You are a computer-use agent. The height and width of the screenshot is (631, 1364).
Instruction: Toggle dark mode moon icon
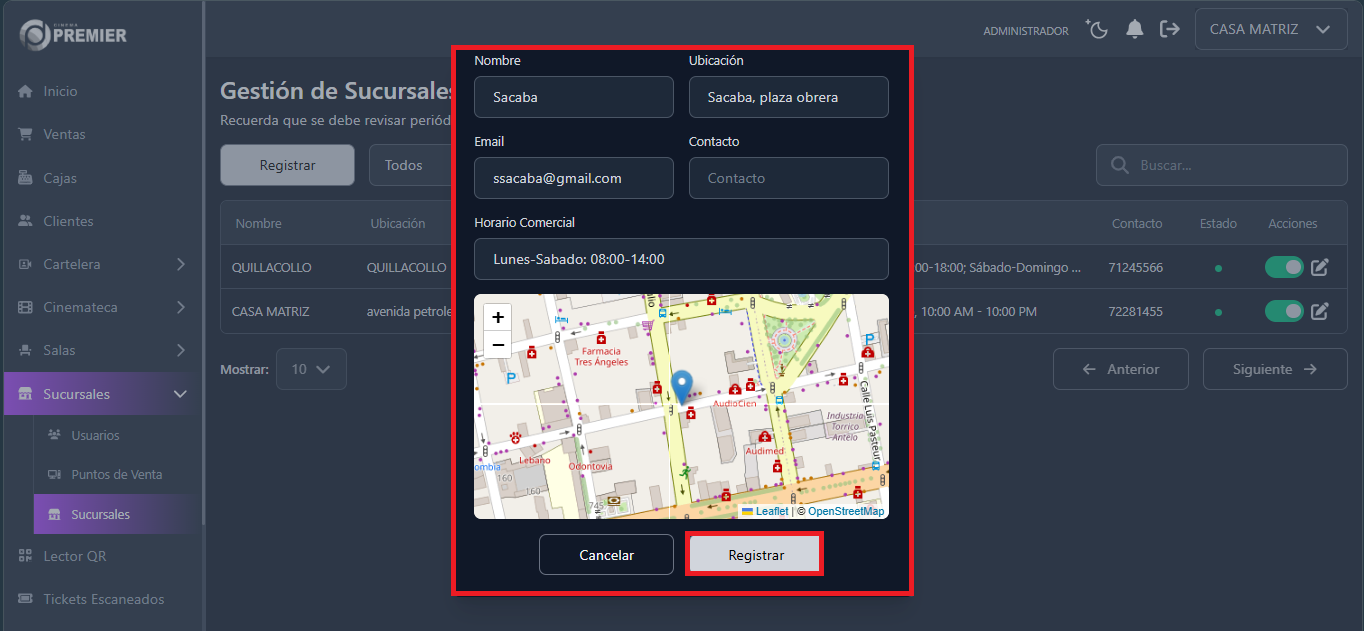coord(1098,30)
